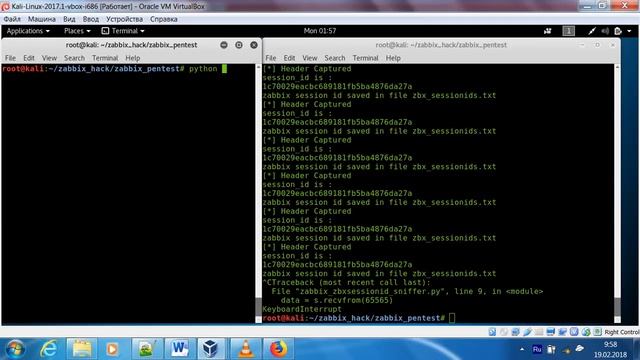Open Файл menu in VirtualBox
Image resolution: width=640 pixels, height=360 pixels.
tap(12, 19)
